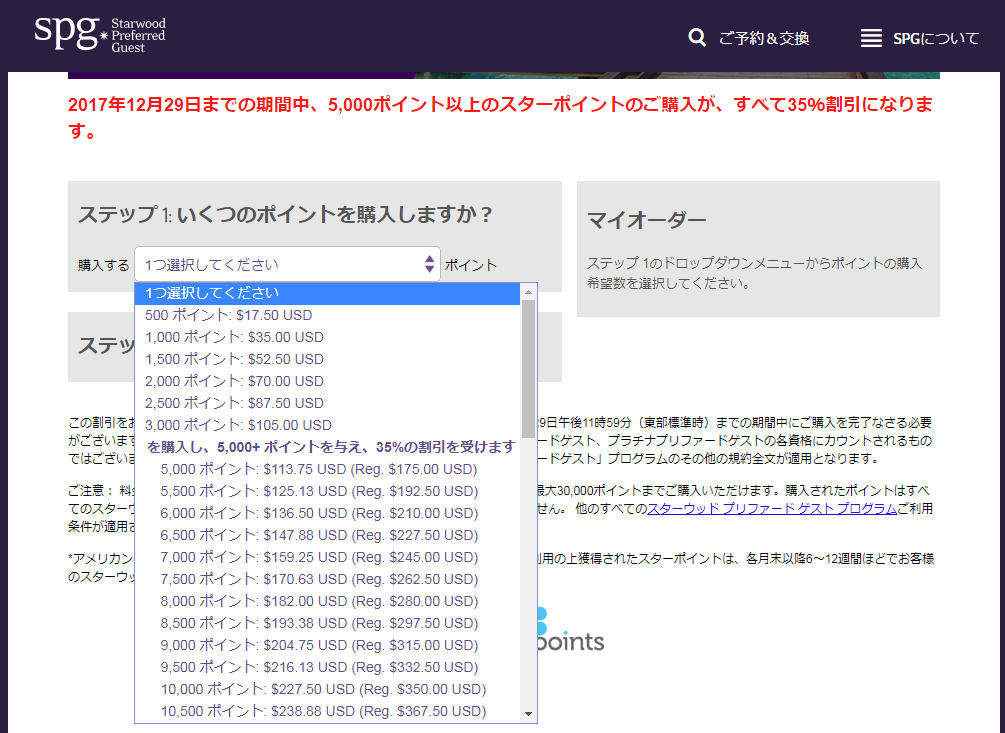The image size is (1005, 733).
Task: Click the dropdown list scroll up arrow
Action: (x=528, y=292)
